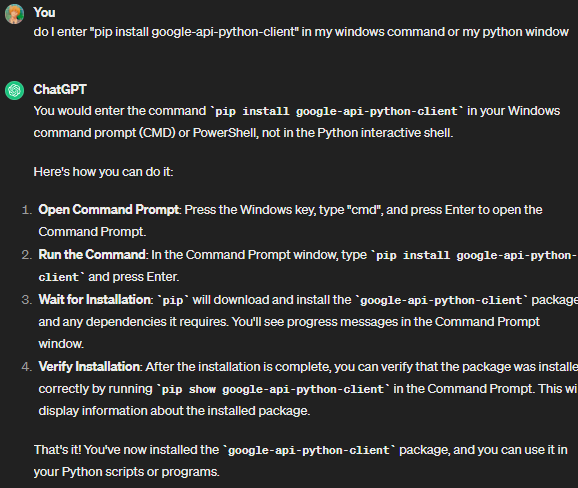Click the pip show google-api-python-client code

click(273, 389)
